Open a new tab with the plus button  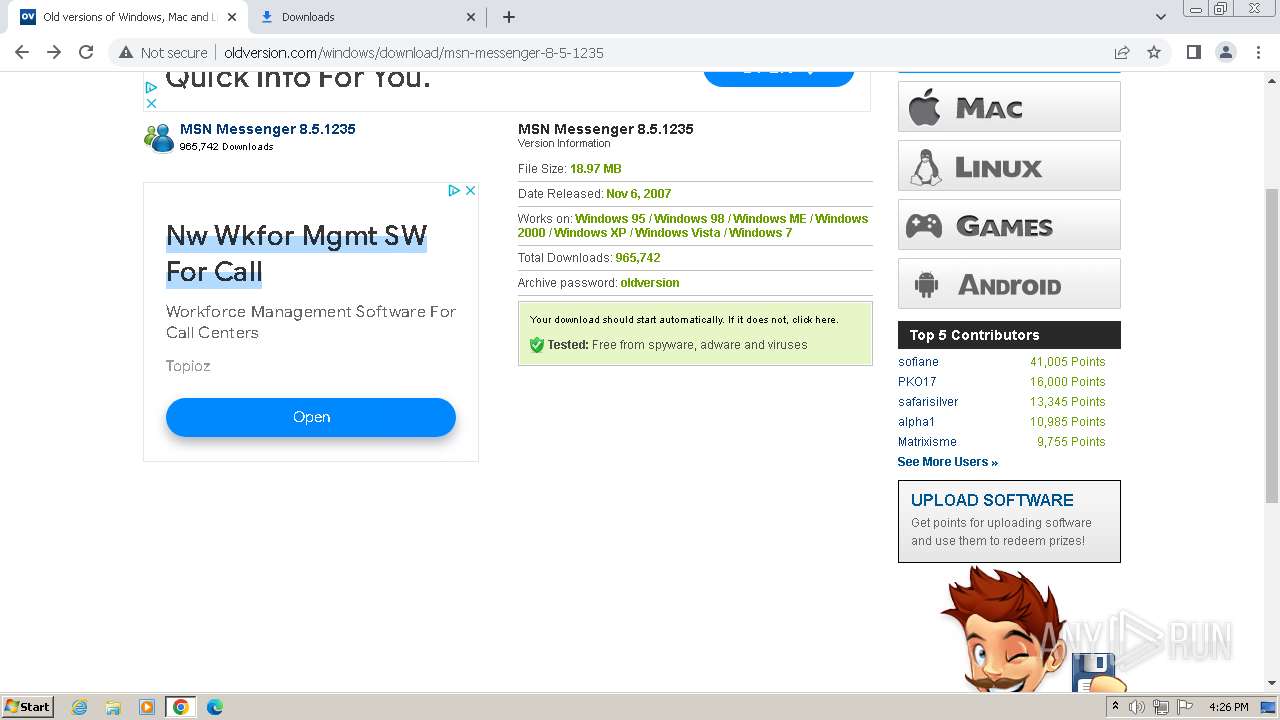point(509,17)
